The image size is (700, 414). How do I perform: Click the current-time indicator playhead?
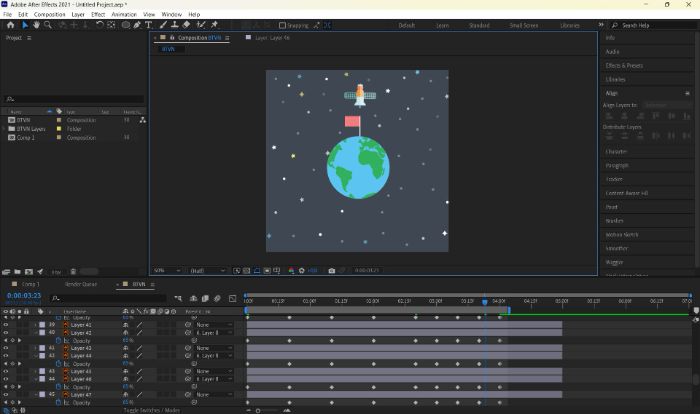tap(485, 302)
